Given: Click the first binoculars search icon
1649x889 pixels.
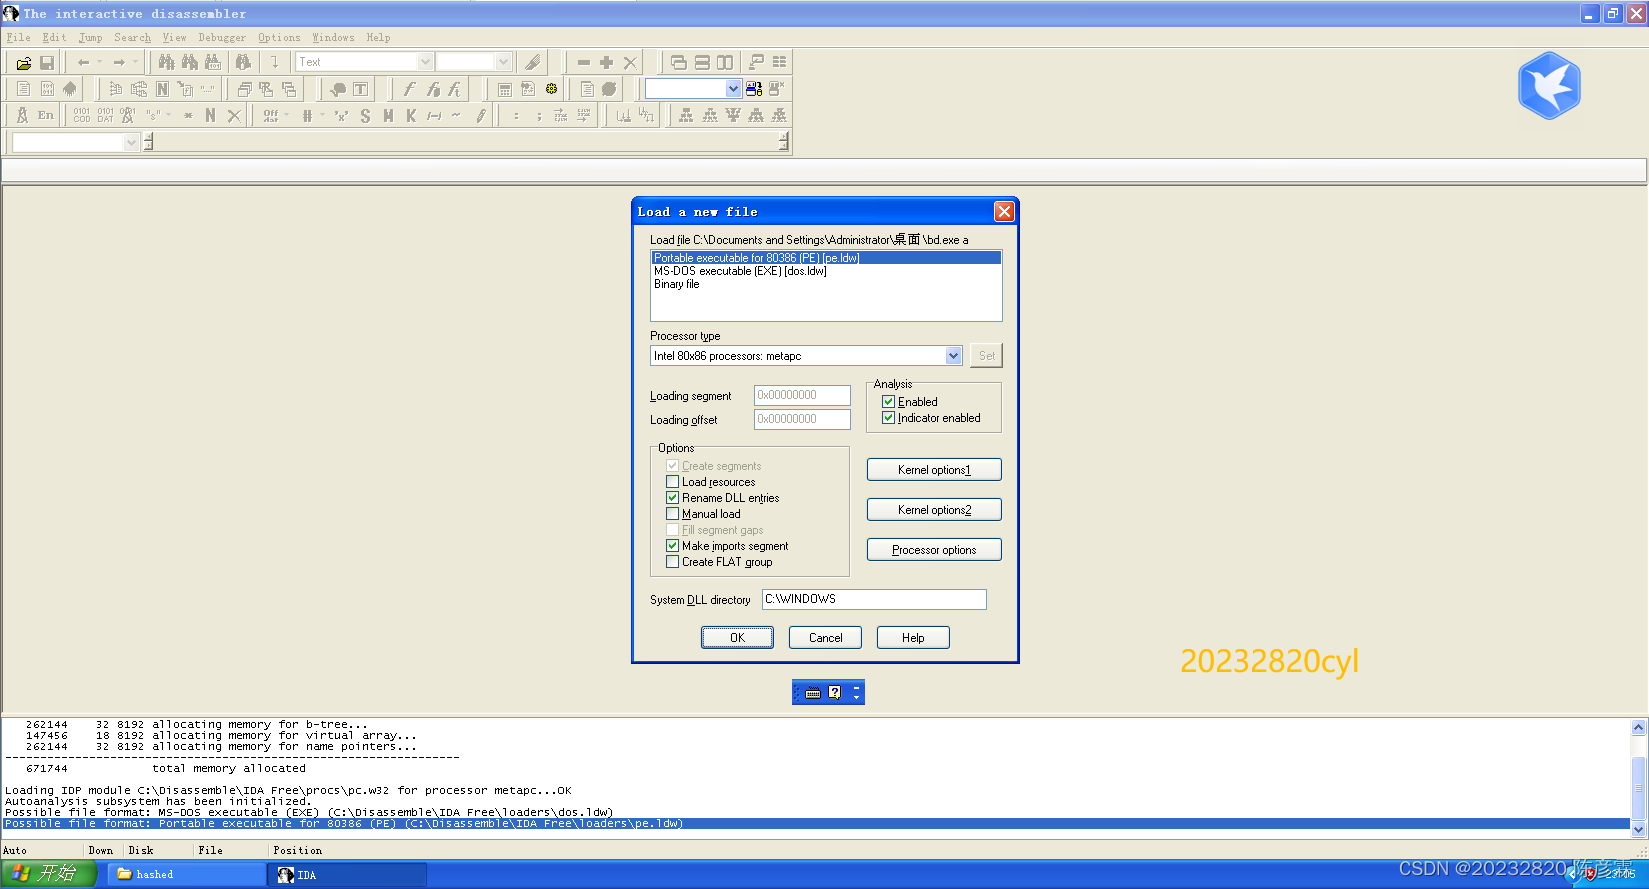Looking at the screenshot, I should click(x=166, y=62).
